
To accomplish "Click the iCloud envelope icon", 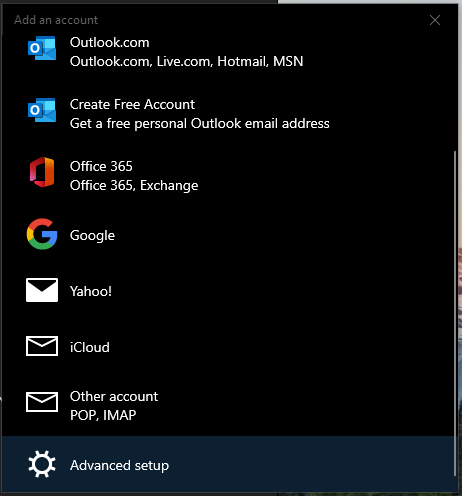I will [42, 346].
